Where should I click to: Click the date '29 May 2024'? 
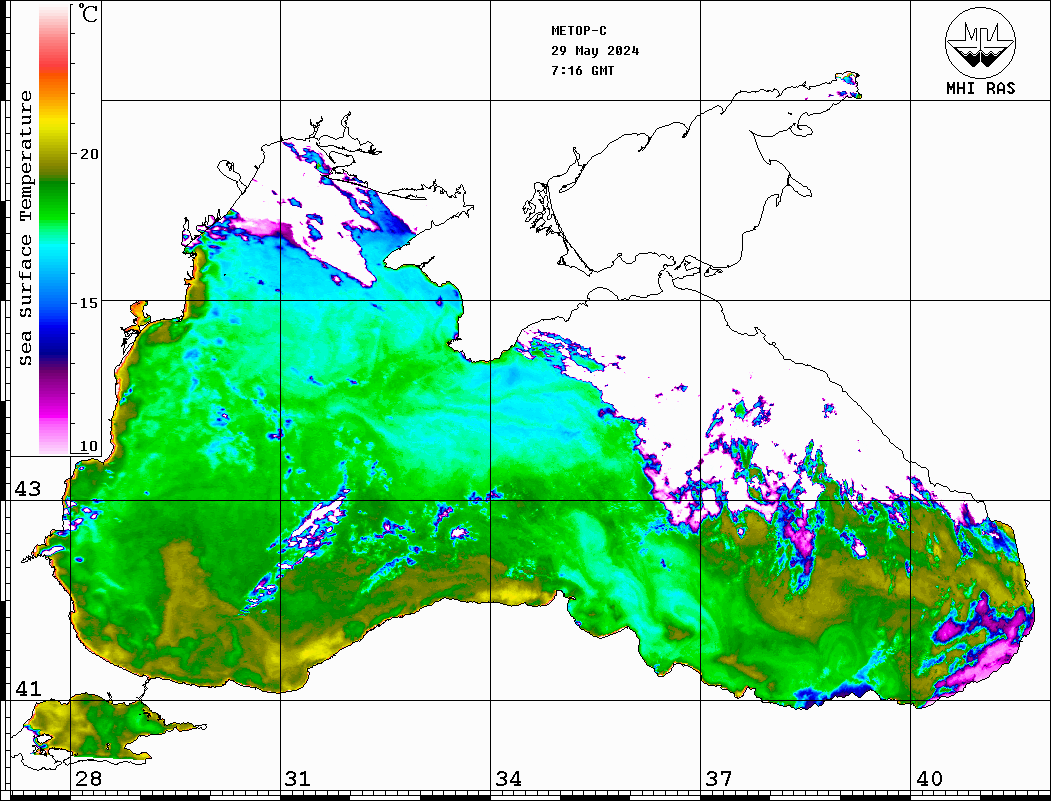coord(595,51)
